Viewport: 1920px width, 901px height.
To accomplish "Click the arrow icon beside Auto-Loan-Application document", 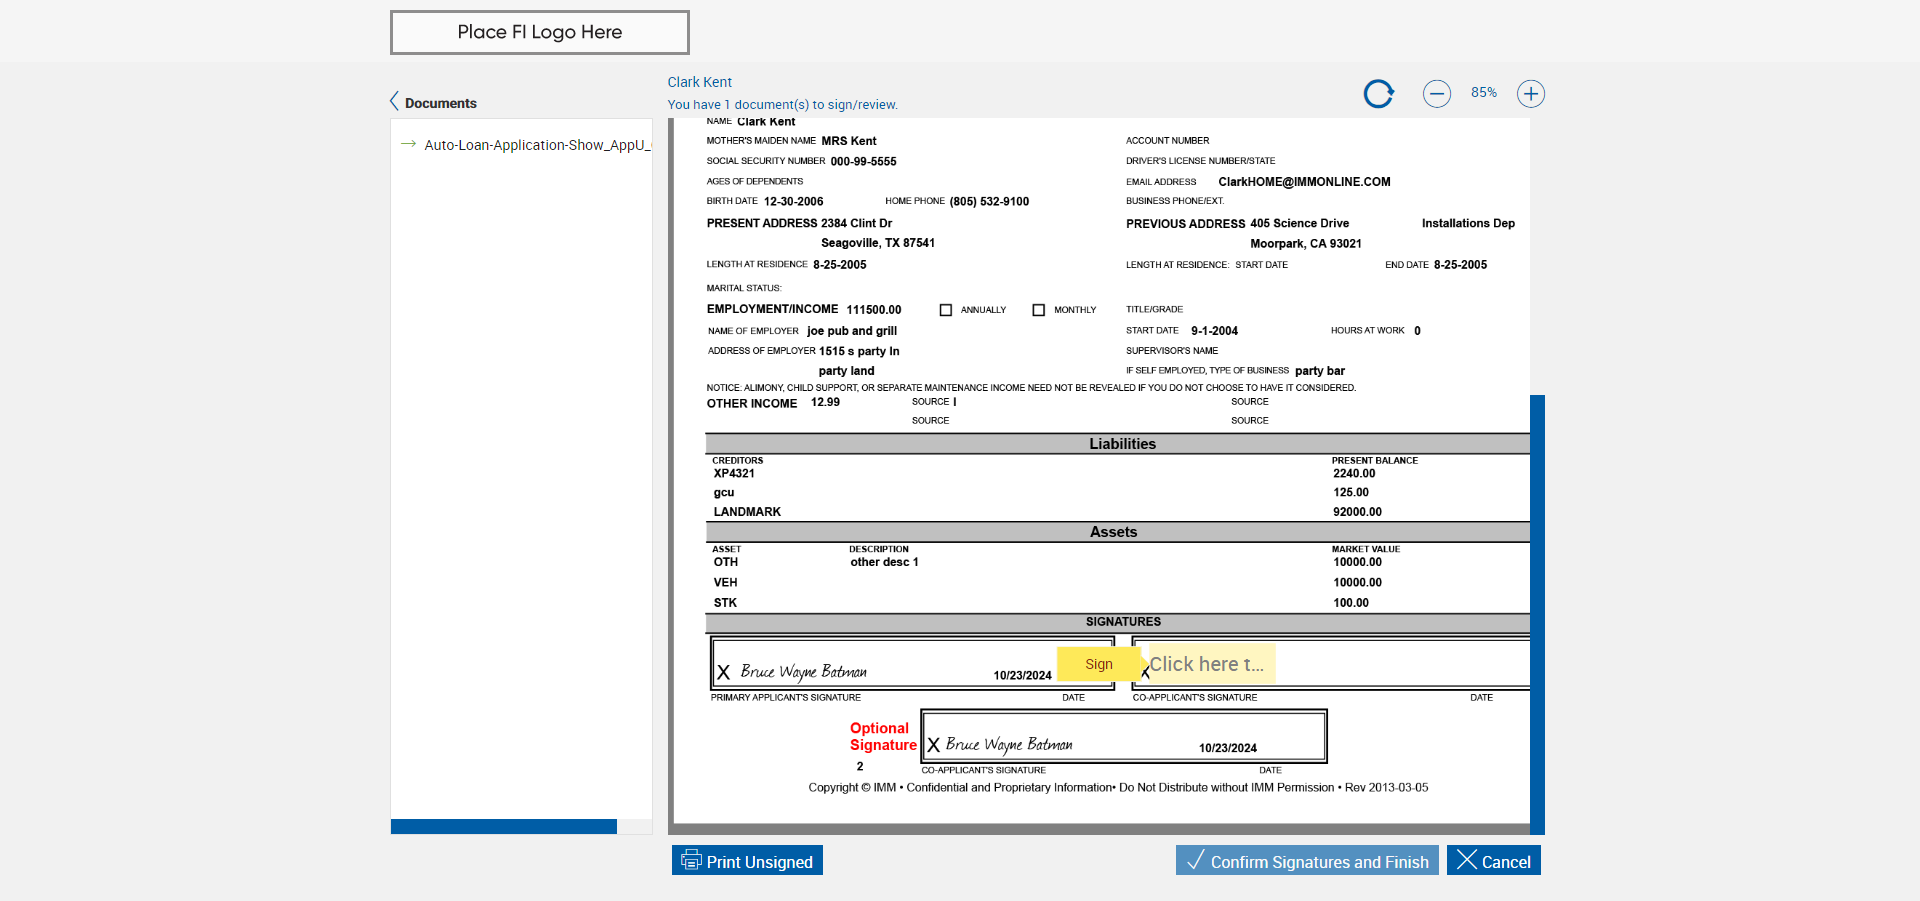I will tap(408, 144).
